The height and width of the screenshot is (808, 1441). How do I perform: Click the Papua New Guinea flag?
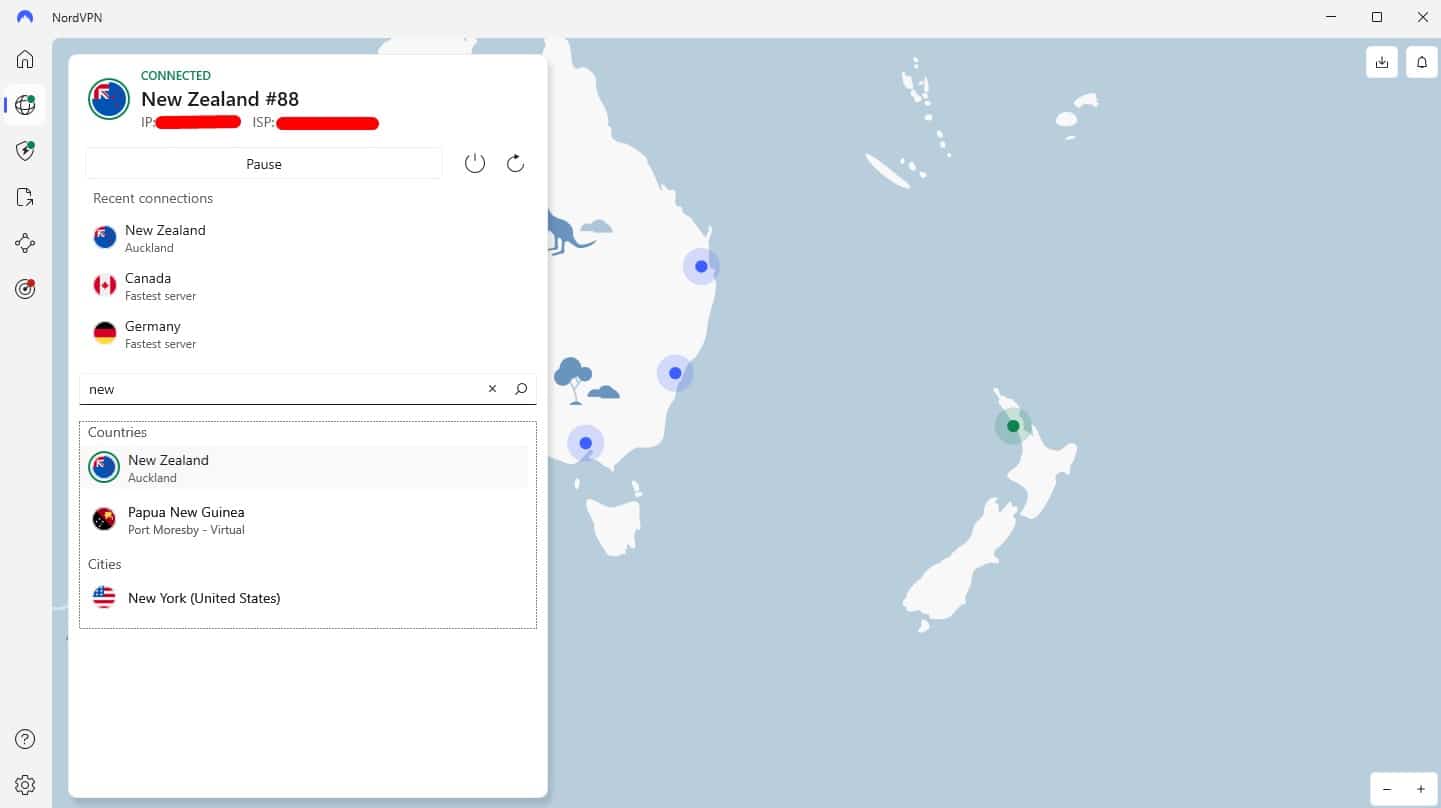[x=104, y=519]
